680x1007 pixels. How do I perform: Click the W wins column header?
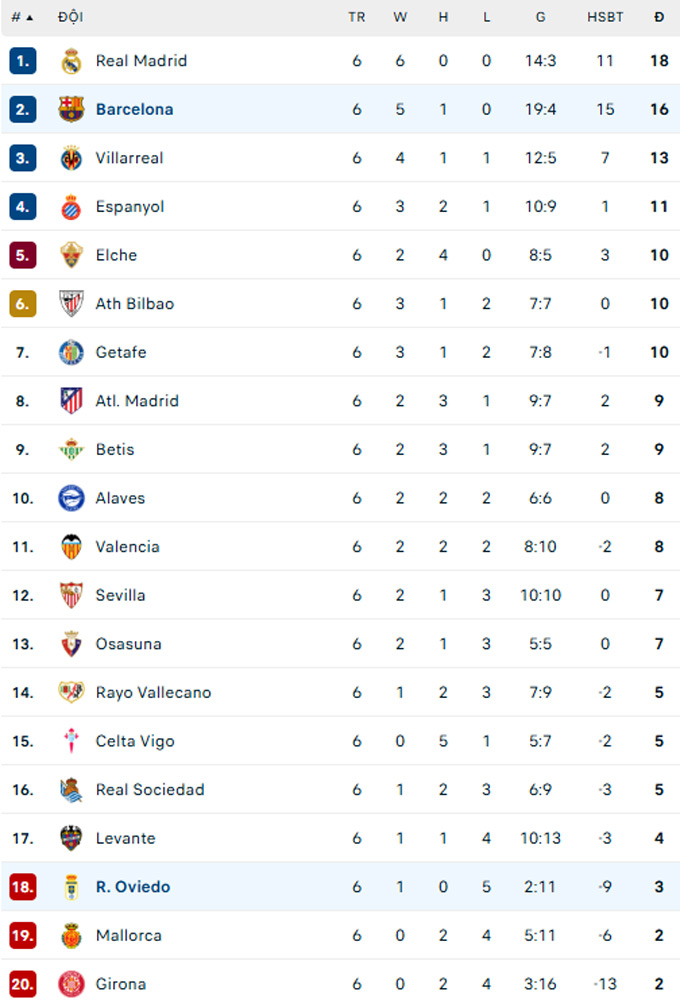tap(400, 18)
